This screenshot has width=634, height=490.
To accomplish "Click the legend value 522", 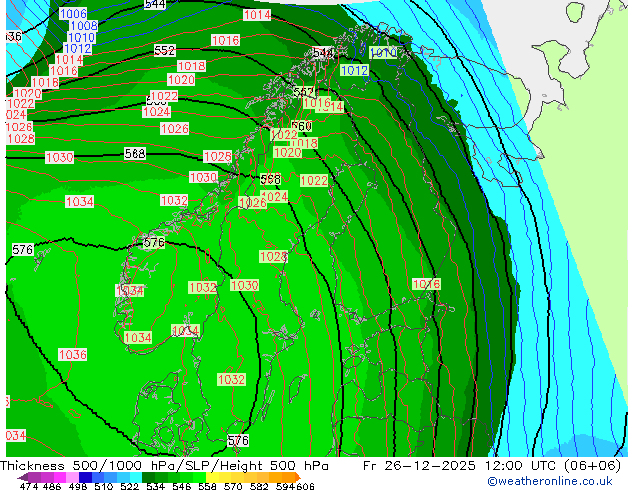I will pyautogui.click(x=129, y=486).
